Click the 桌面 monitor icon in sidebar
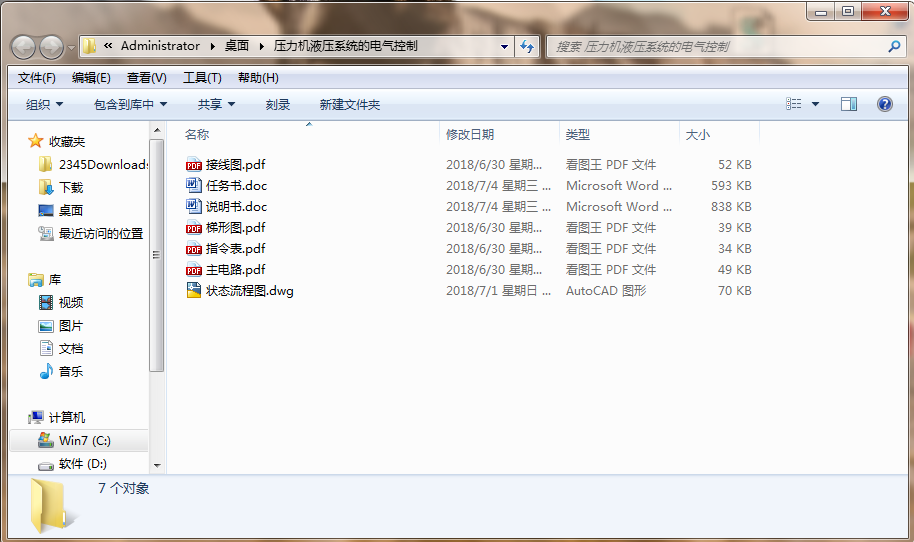The width and height of the screenshot is (914, 542). 45,210
